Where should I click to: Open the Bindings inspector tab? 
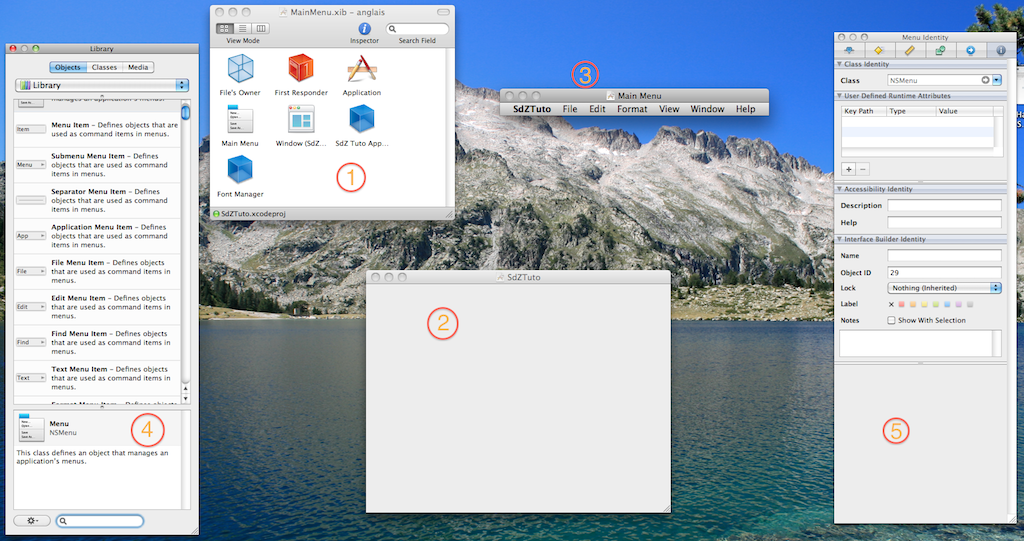coord(940,50)
